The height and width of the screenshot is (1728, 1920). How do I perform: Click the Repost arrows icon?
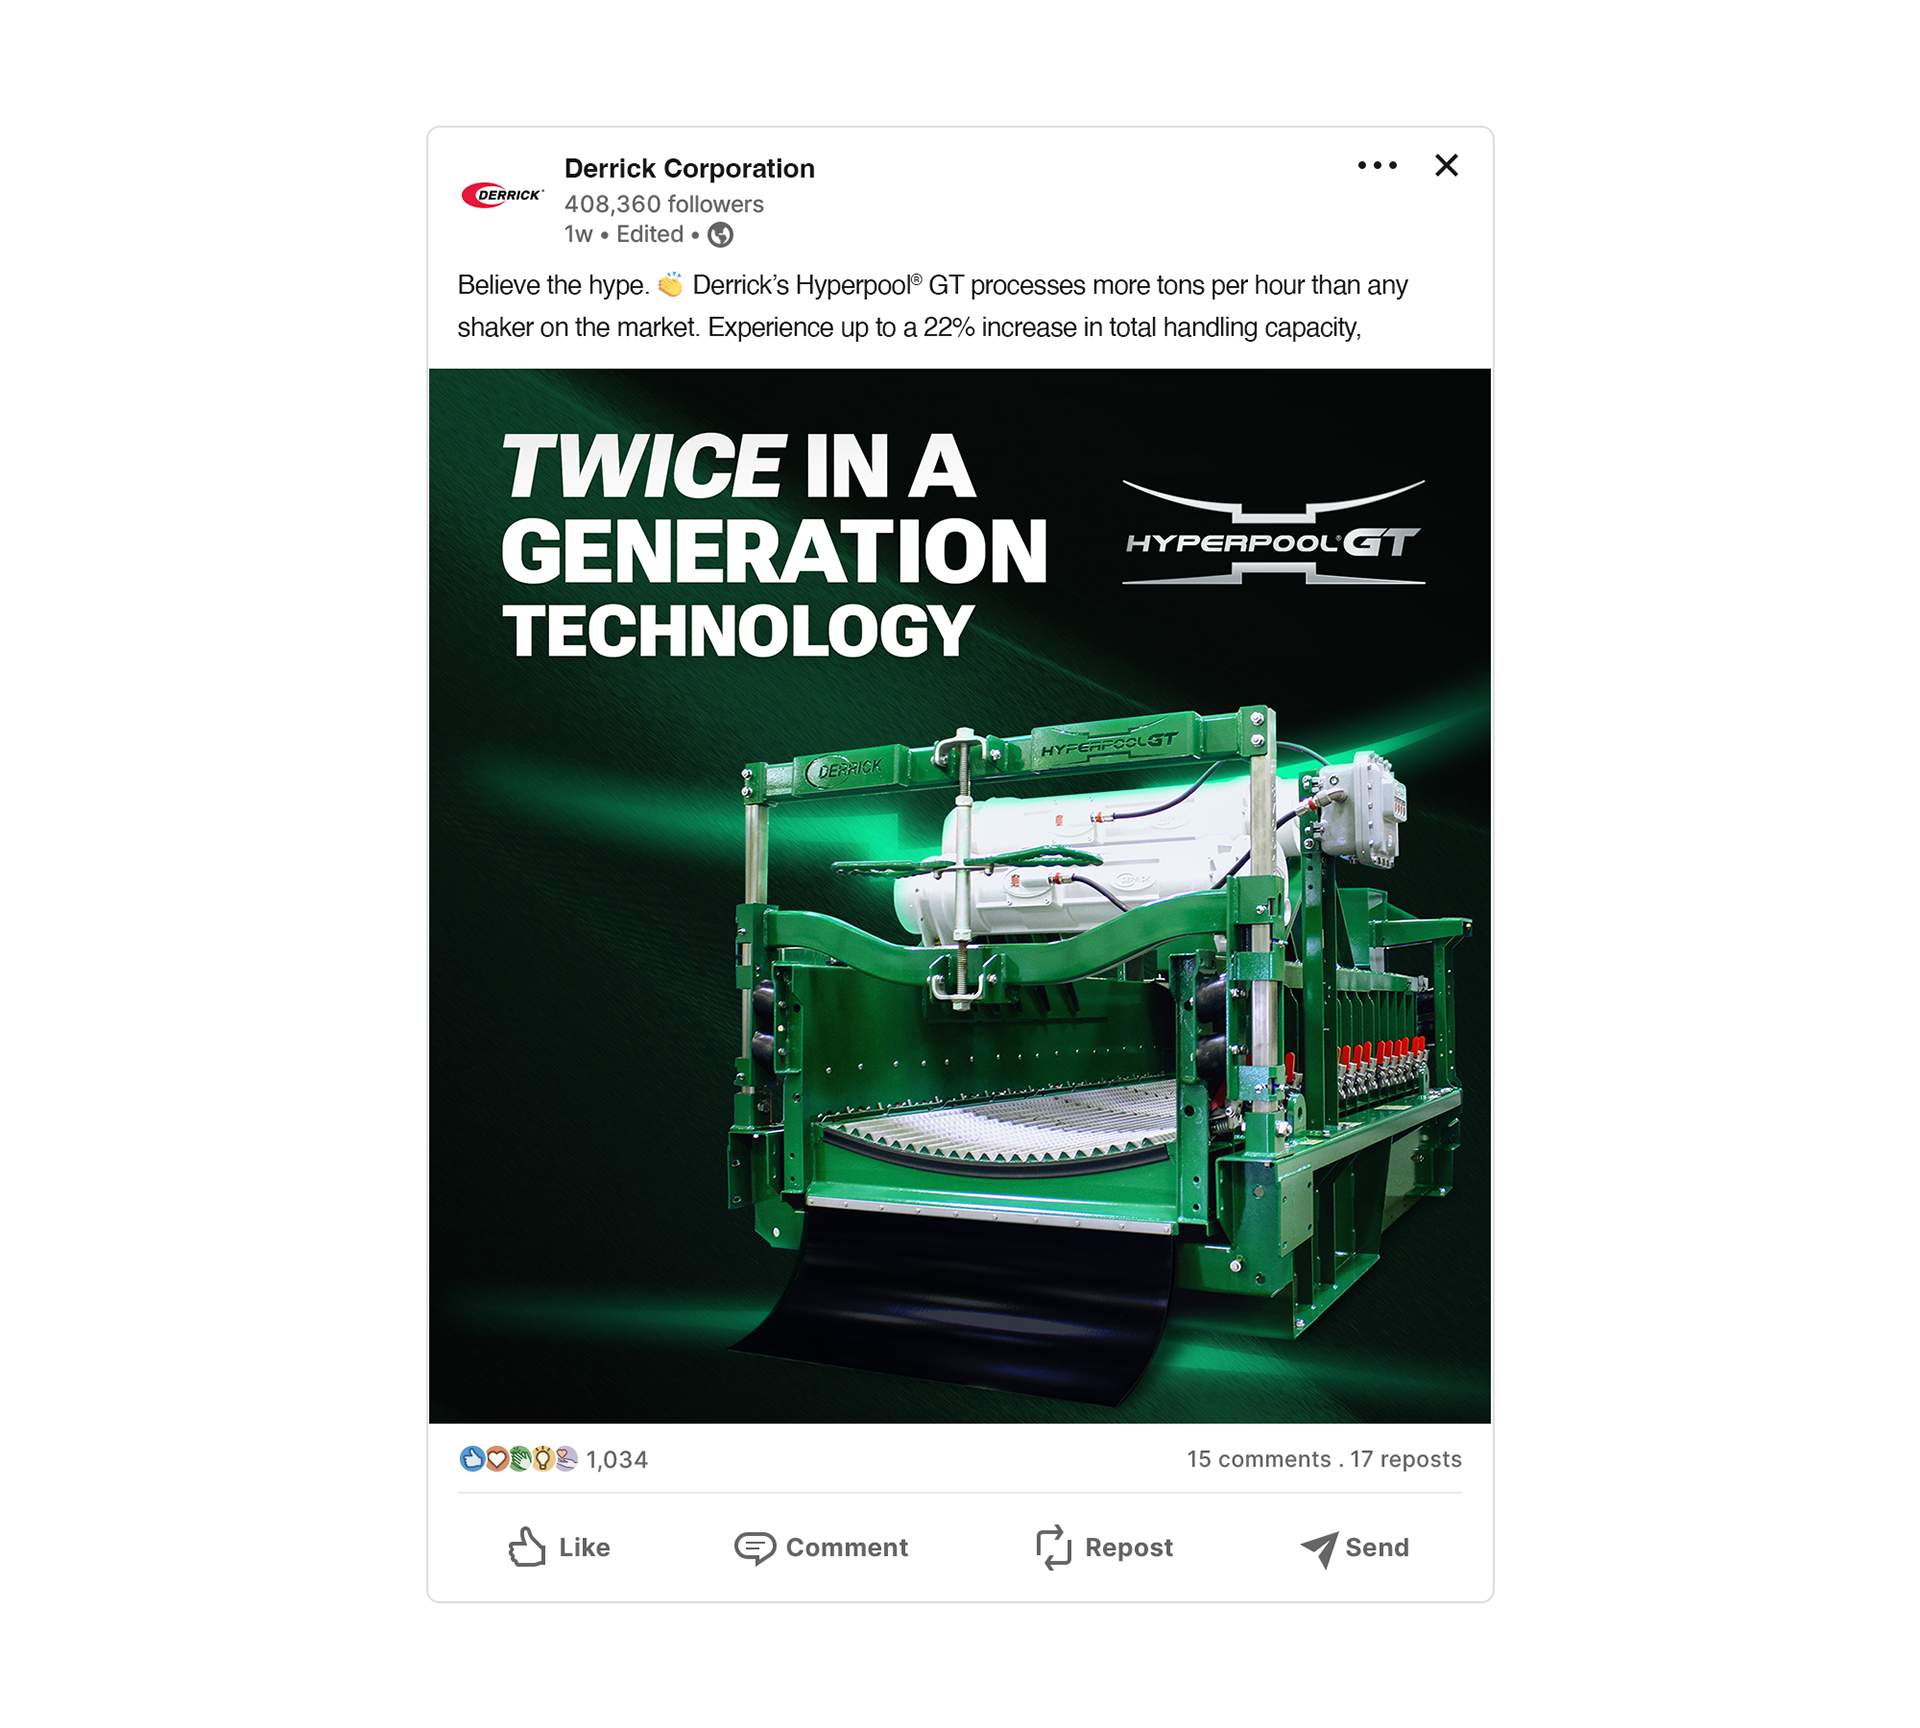click(x=1053, y=1548)
